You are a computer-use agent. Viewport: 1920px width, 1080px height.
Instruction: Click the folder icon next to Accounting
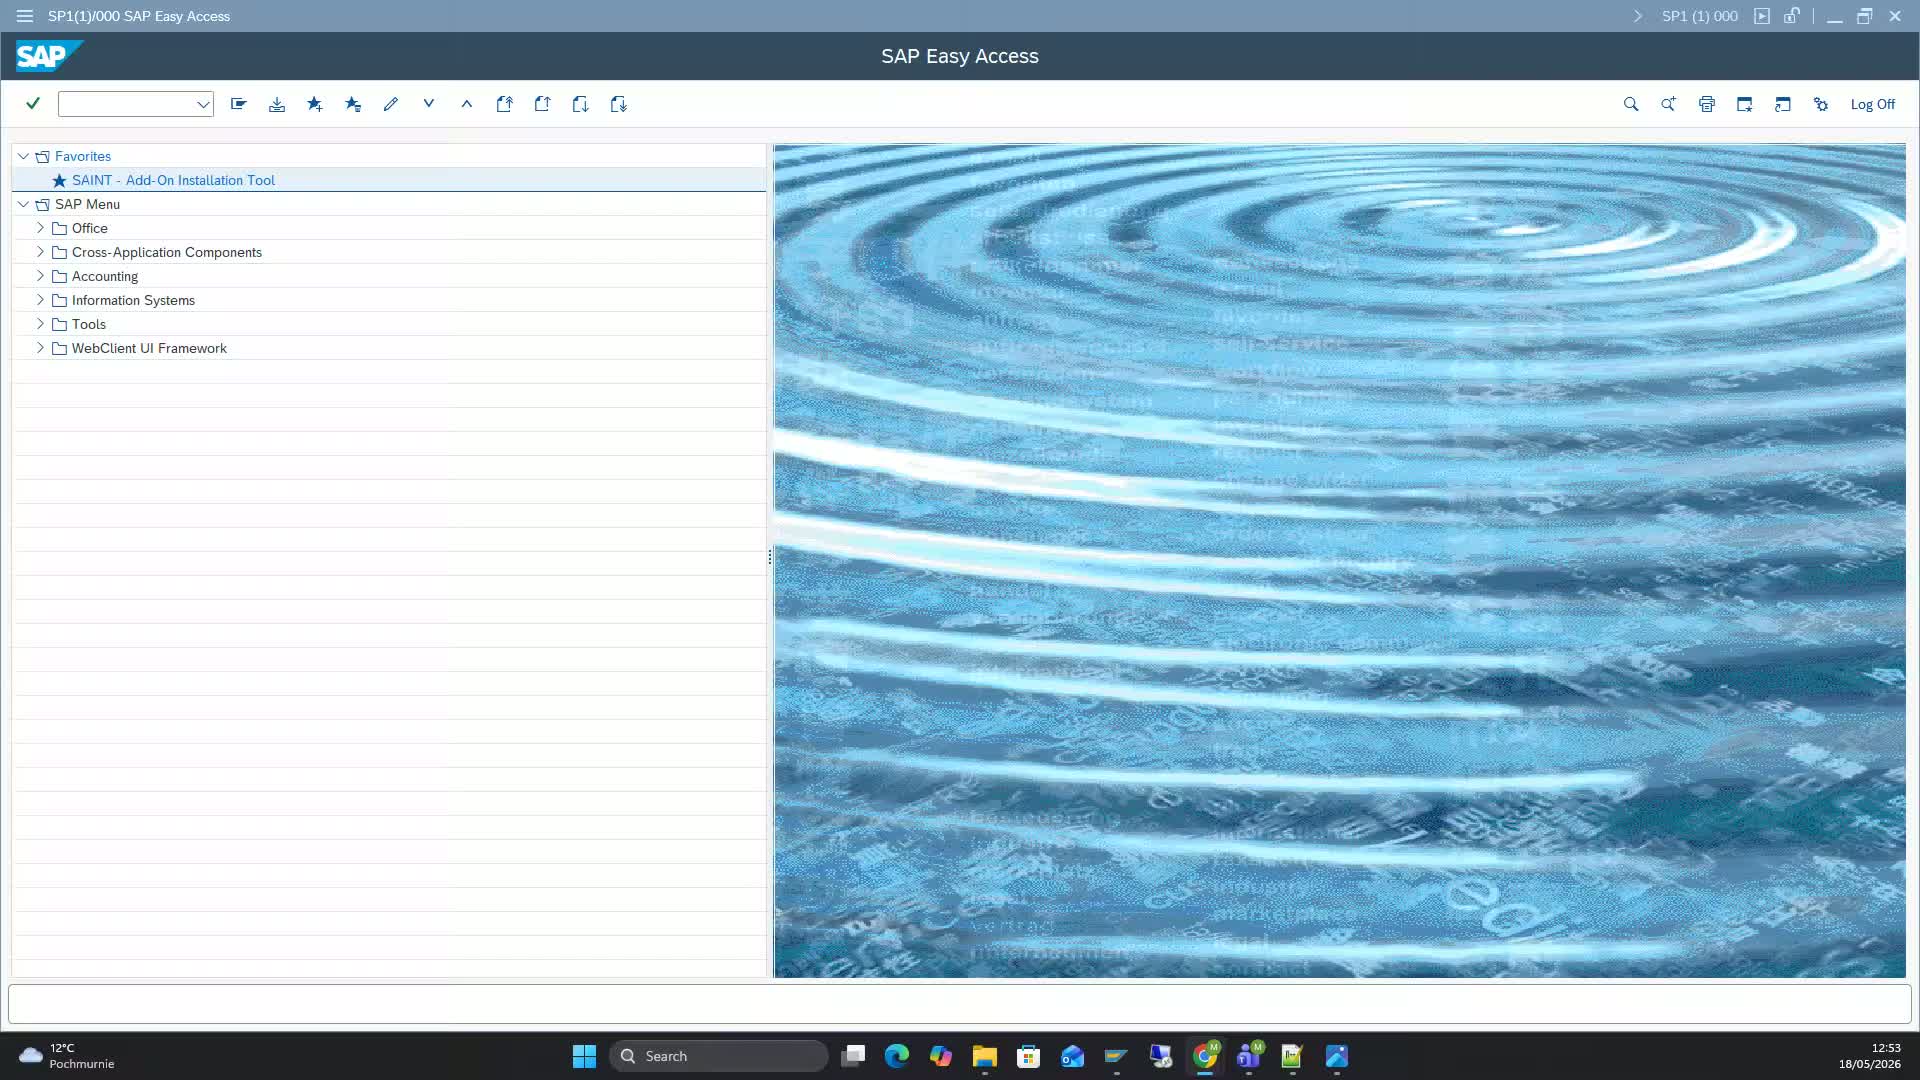pyautogui.click(x=59, y=276)
